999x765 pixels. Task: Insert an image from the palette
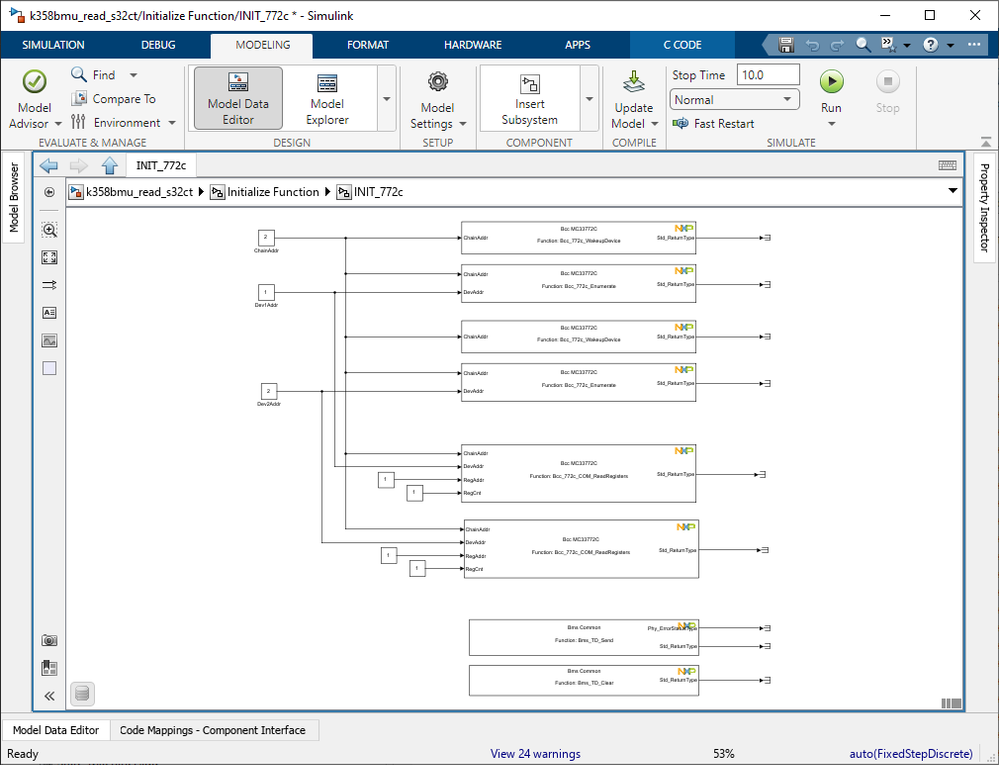click(x=49, y=341)
